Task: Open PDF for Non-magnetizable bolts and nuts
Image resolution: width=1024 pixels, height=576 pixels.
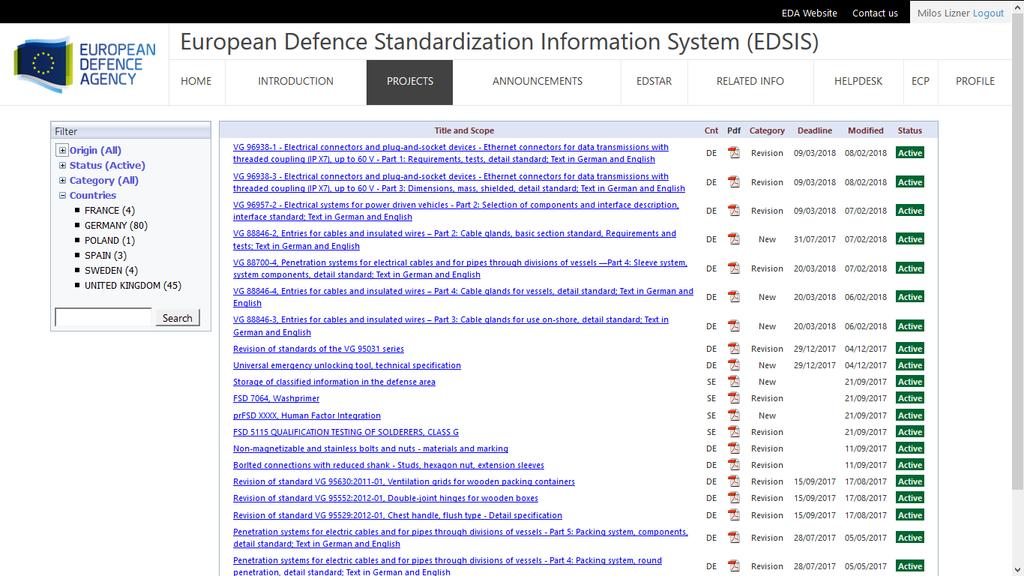Action: 734,448
